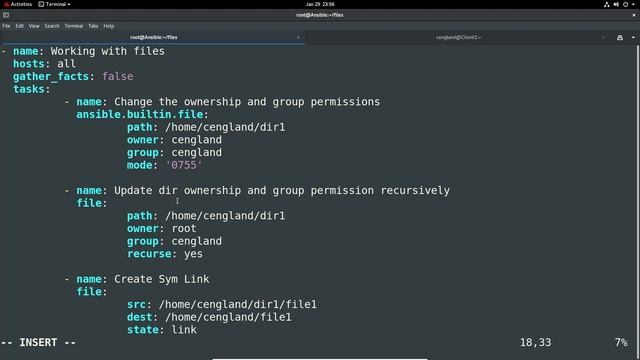Click the terminal window icon in title bar
The width and height of the screenshot is (640, 360).
(6, 15)
